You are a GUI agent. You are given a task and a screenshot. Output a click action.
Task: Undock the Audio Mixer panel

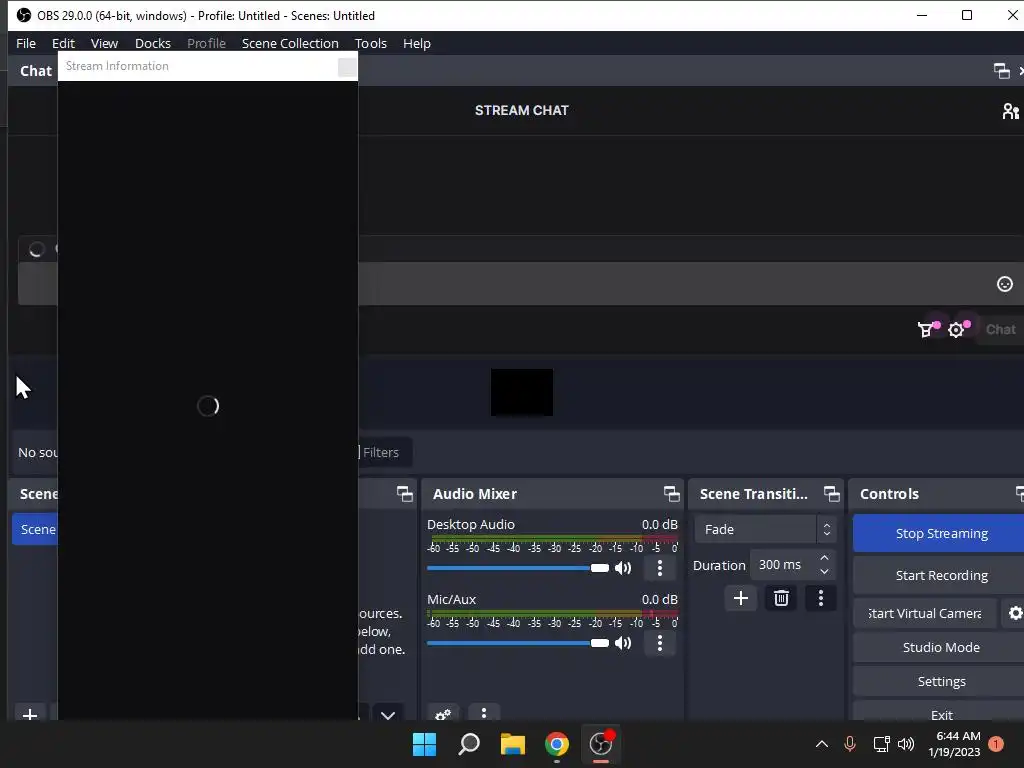[x=671, y=494]
